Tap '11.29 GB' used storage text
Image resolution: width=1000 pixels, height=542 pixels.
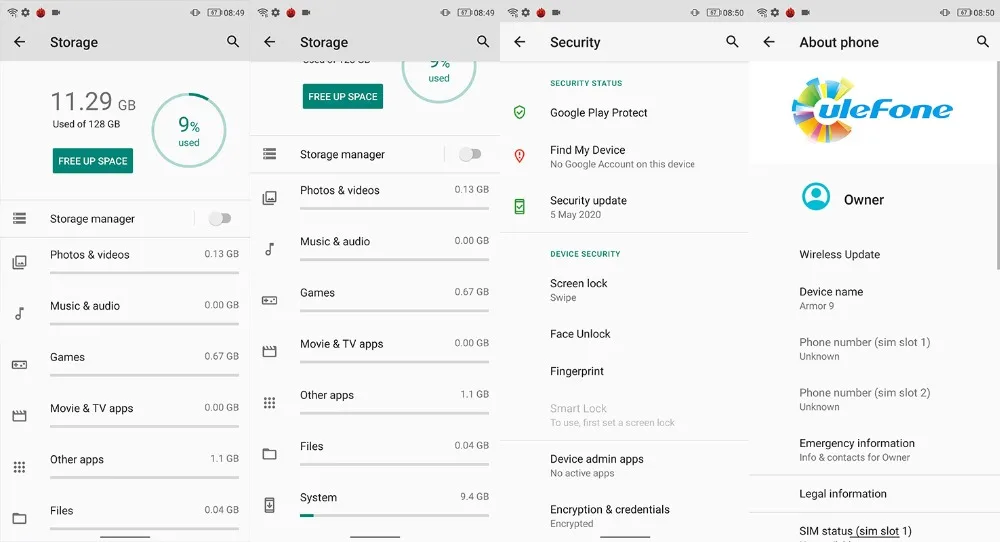(x=93, y=101)
